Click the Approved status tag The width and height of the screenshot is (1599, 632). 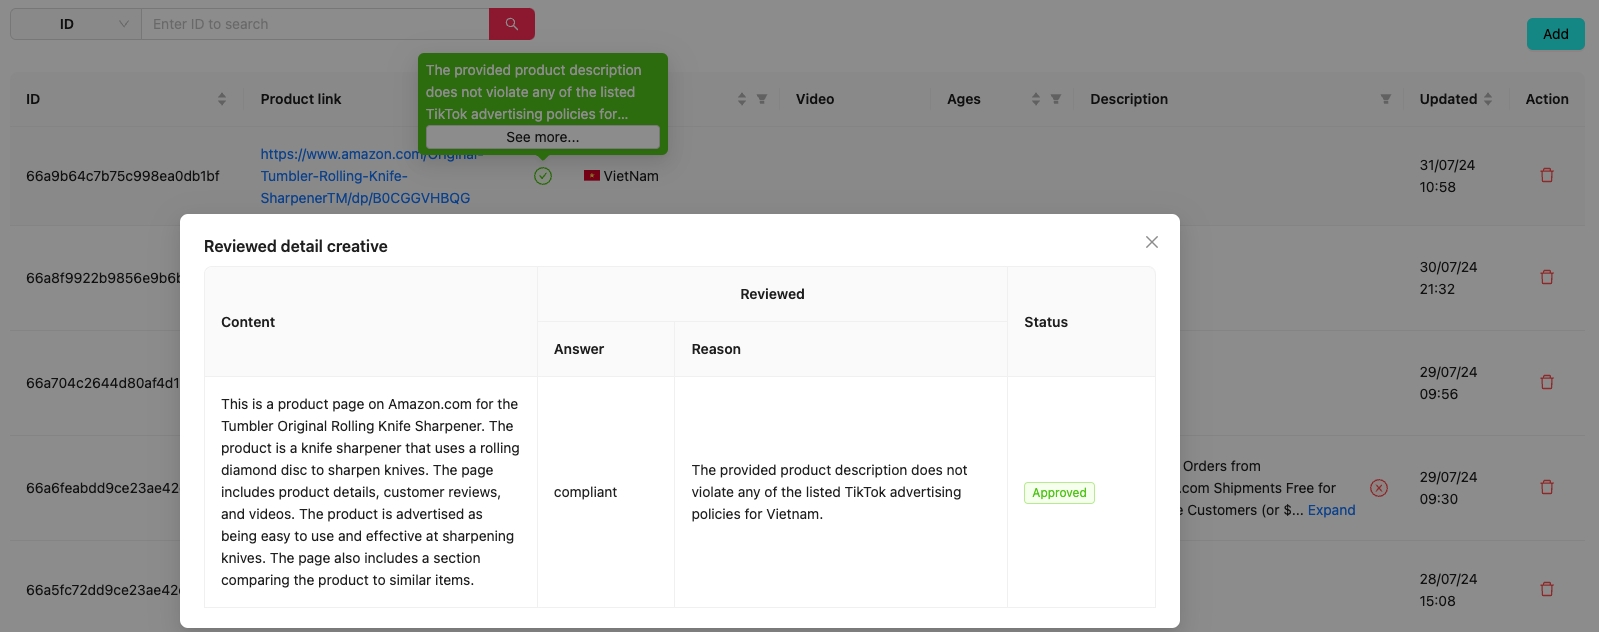pyautogui.click(x=1059, y=493)
